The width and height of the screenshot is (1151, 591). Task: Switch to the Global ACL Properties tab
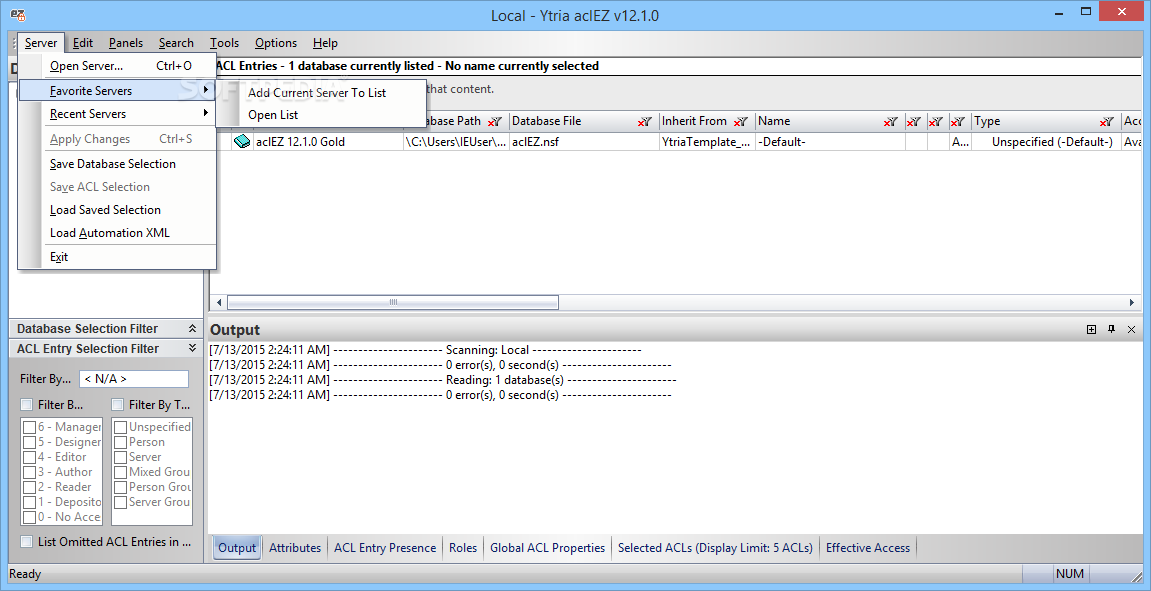click(548, 548)
